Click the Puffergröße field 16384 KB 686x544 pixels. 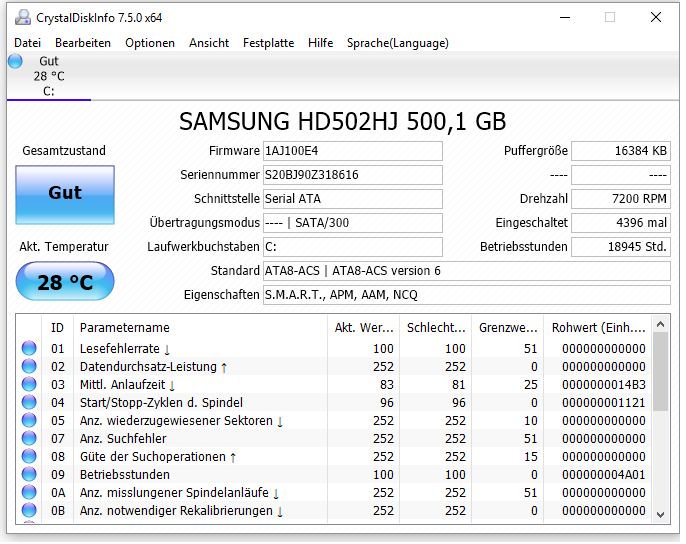(x=621, y=151)
